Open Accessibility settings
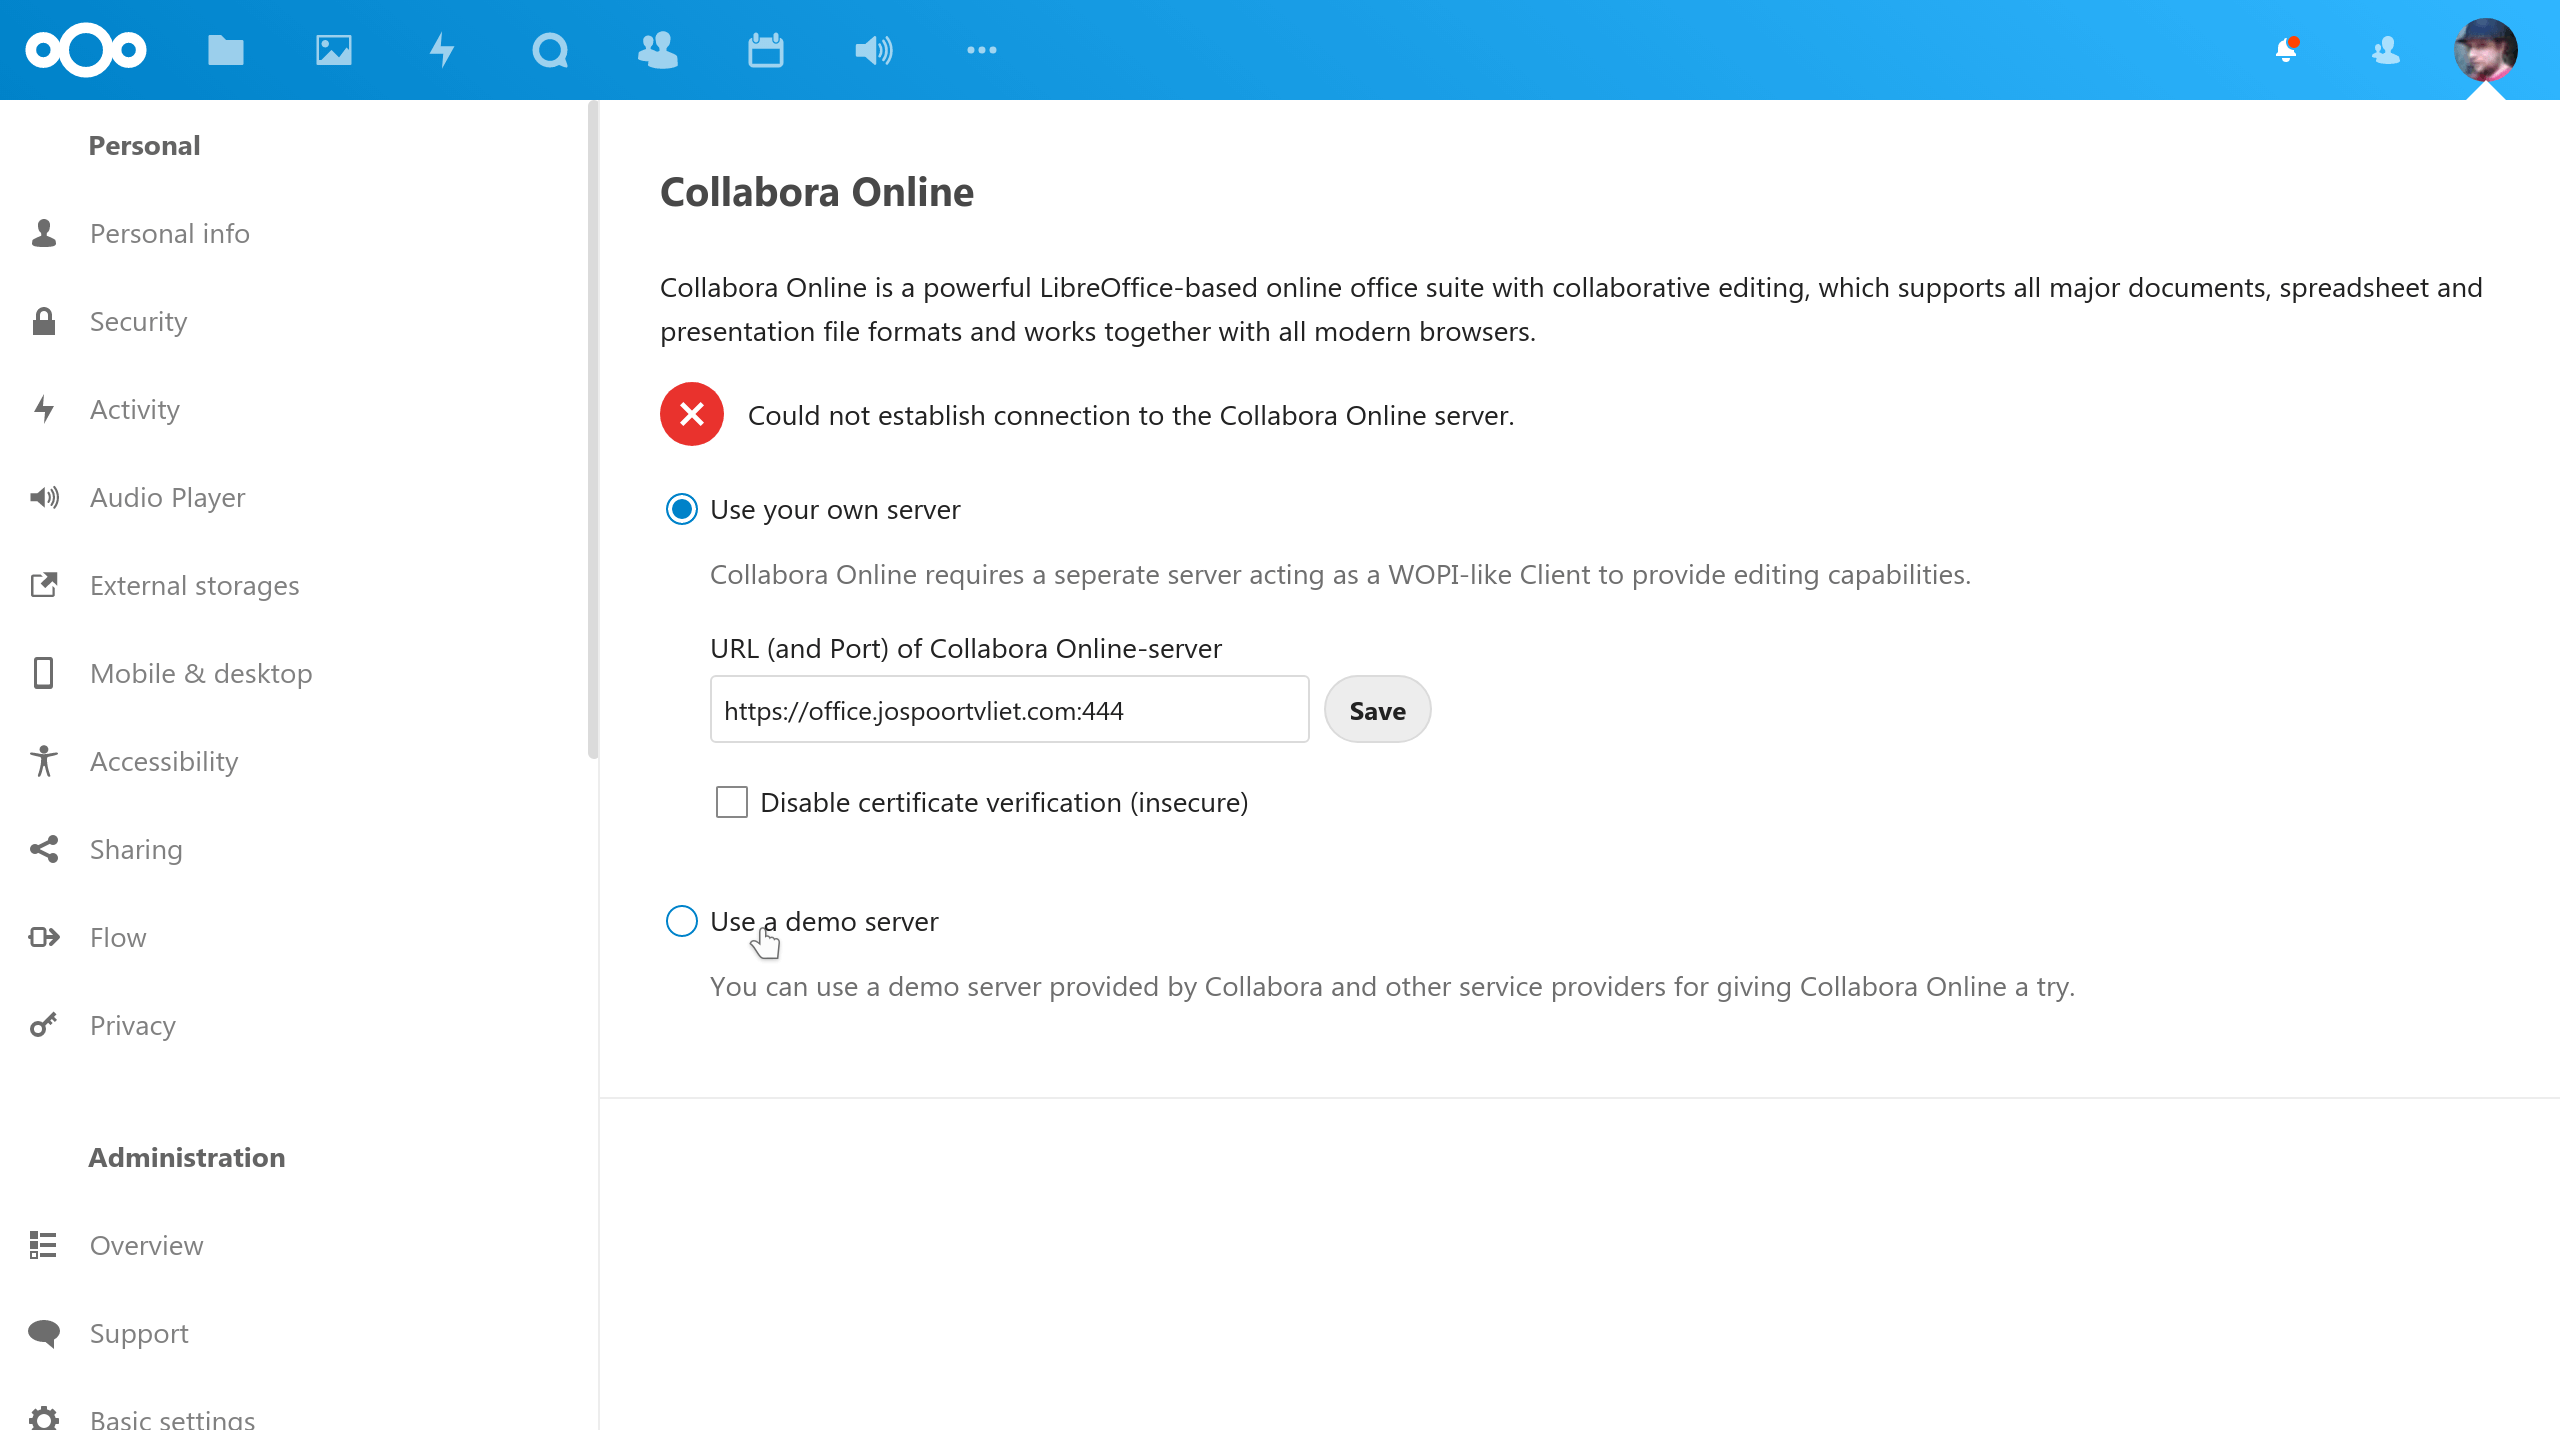The image size is (2560, 1440). coord(164,761)
